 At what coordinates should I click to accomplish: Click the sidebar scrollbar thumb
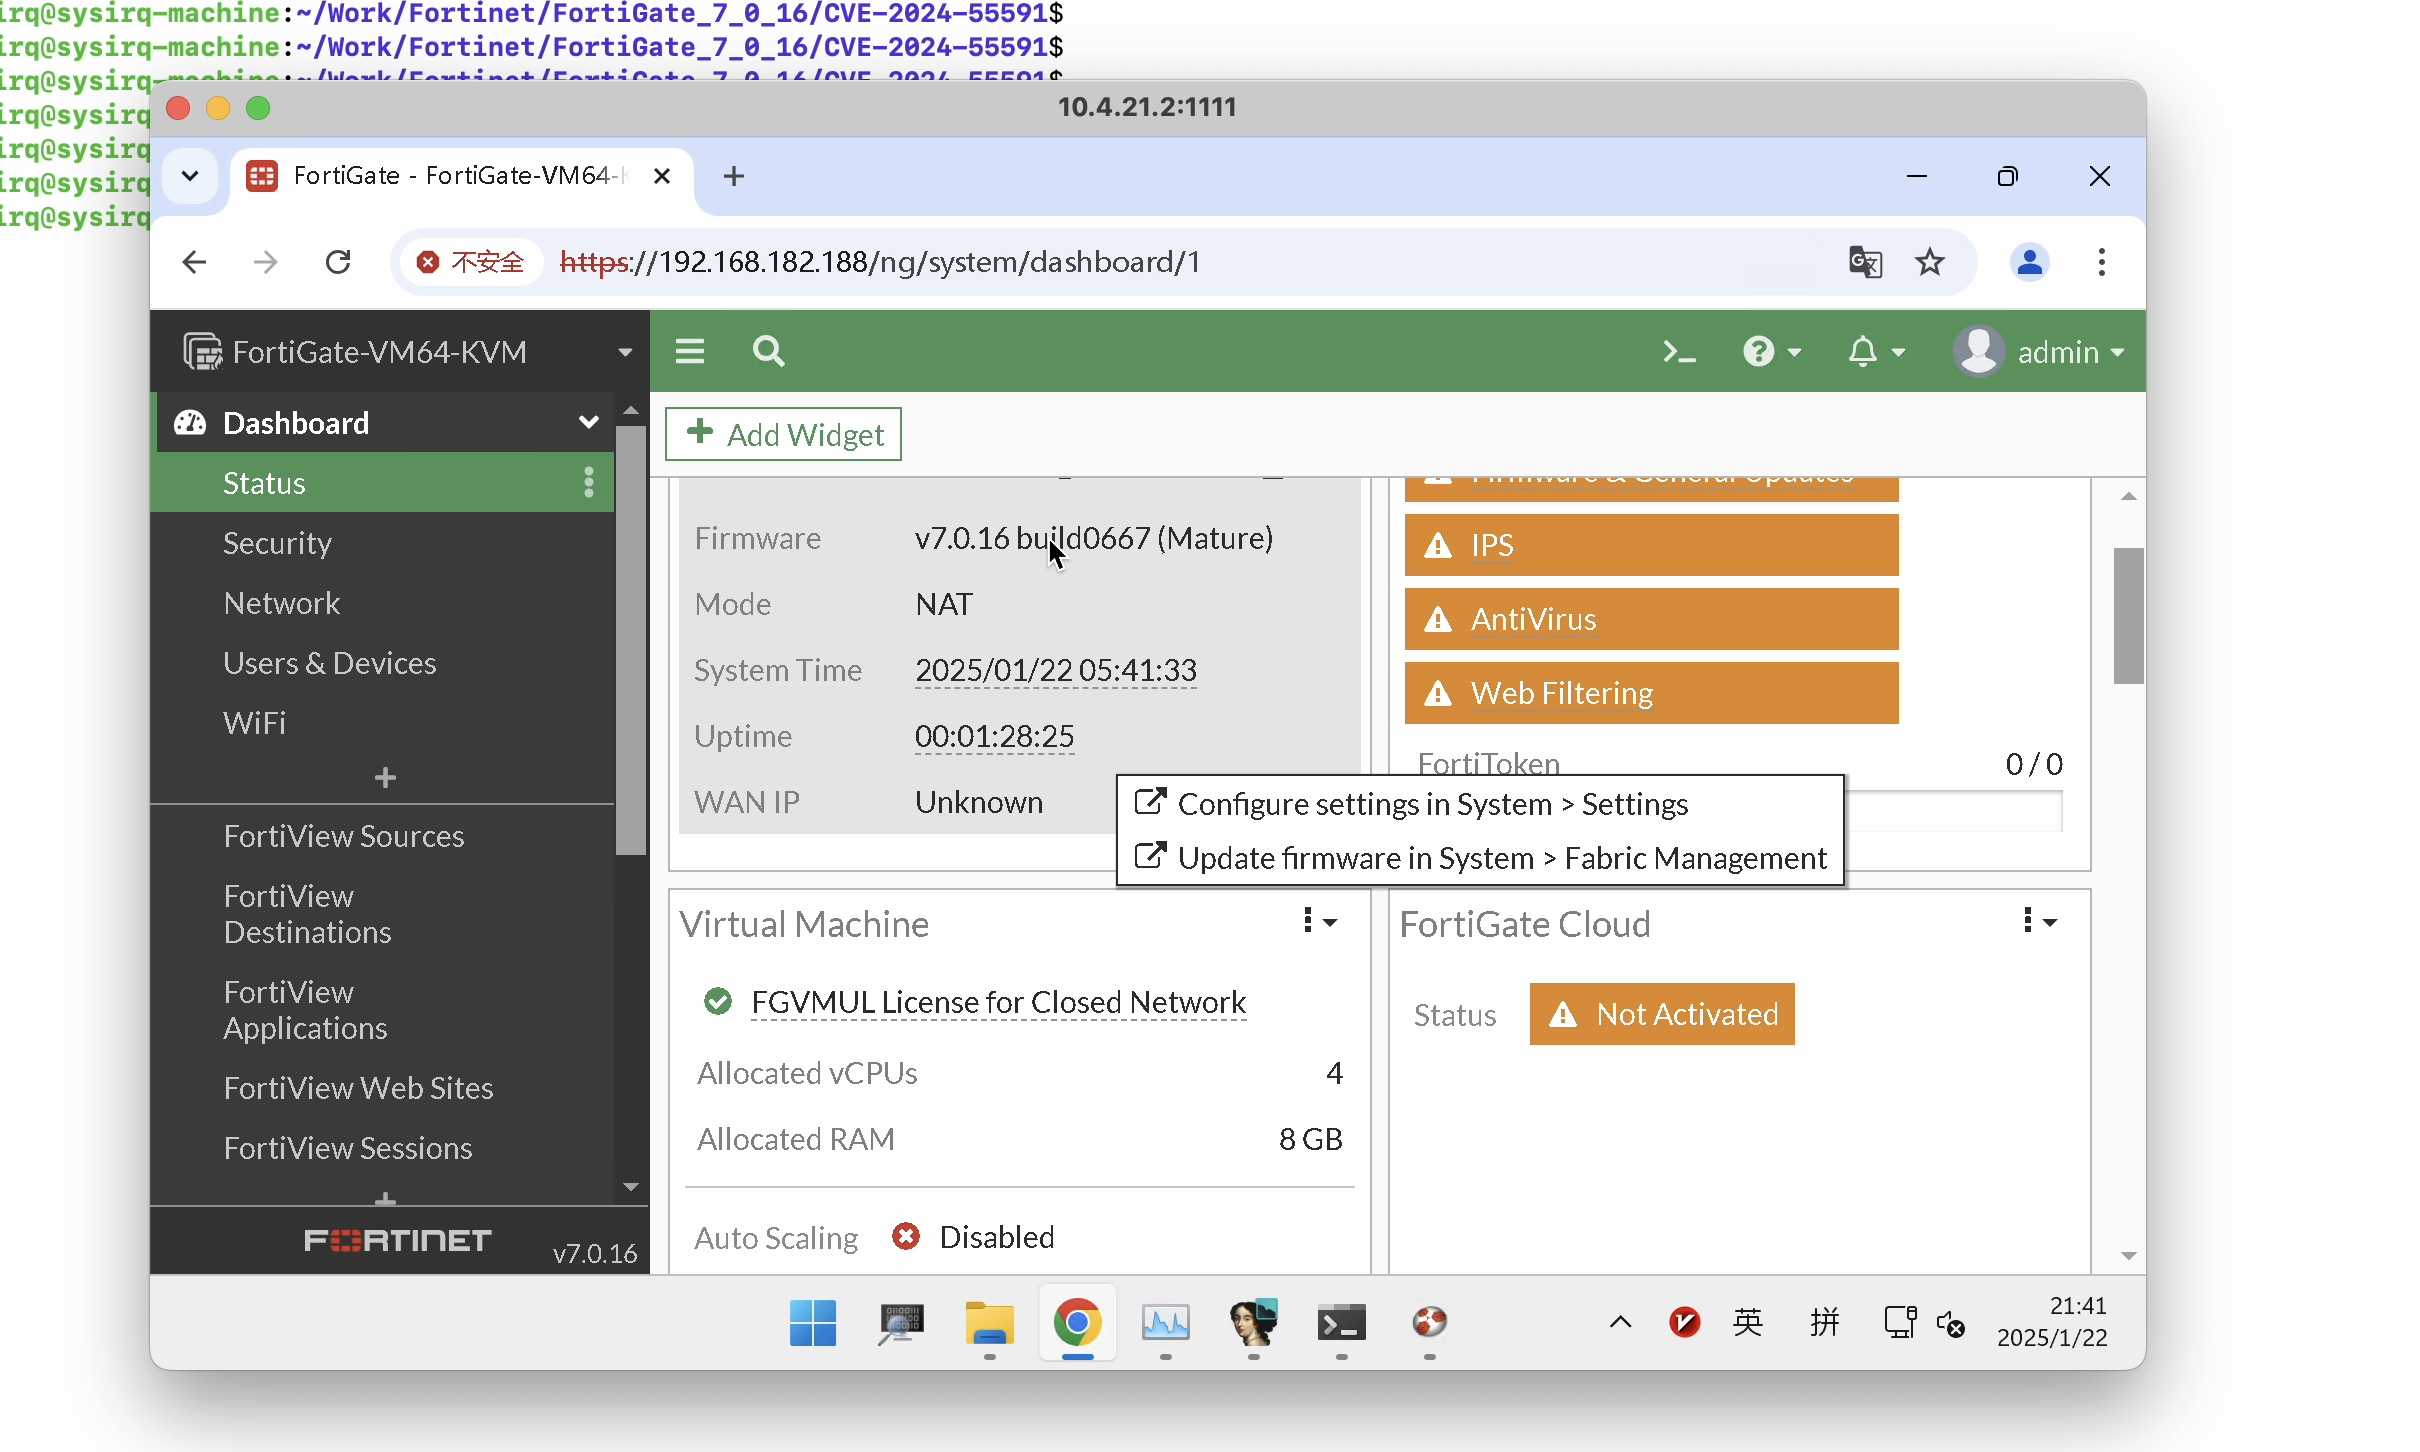click(630, 640)
